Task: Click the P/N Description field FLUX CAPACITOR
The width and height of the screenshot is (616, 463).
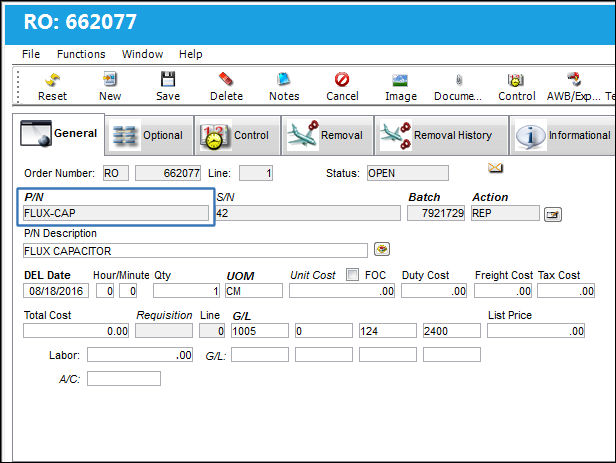Action: tap(195, 251)
